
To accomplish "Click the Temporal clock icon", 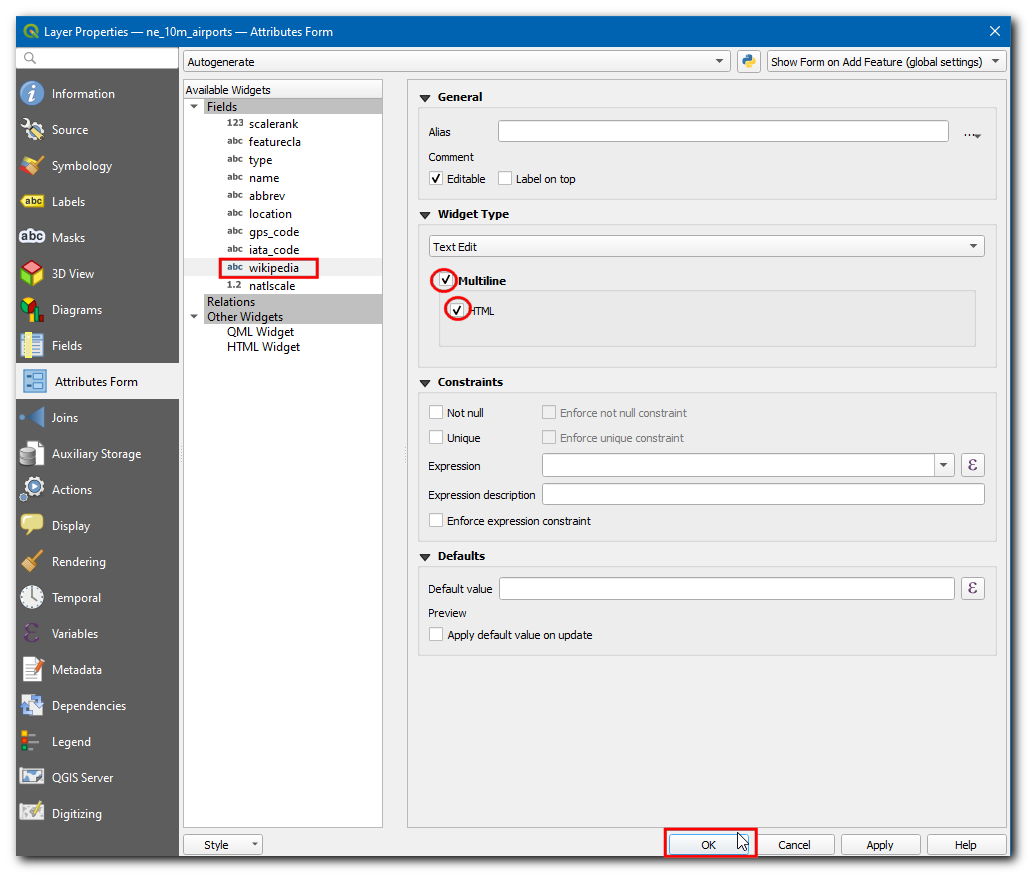I will click(x=33, y=598).
